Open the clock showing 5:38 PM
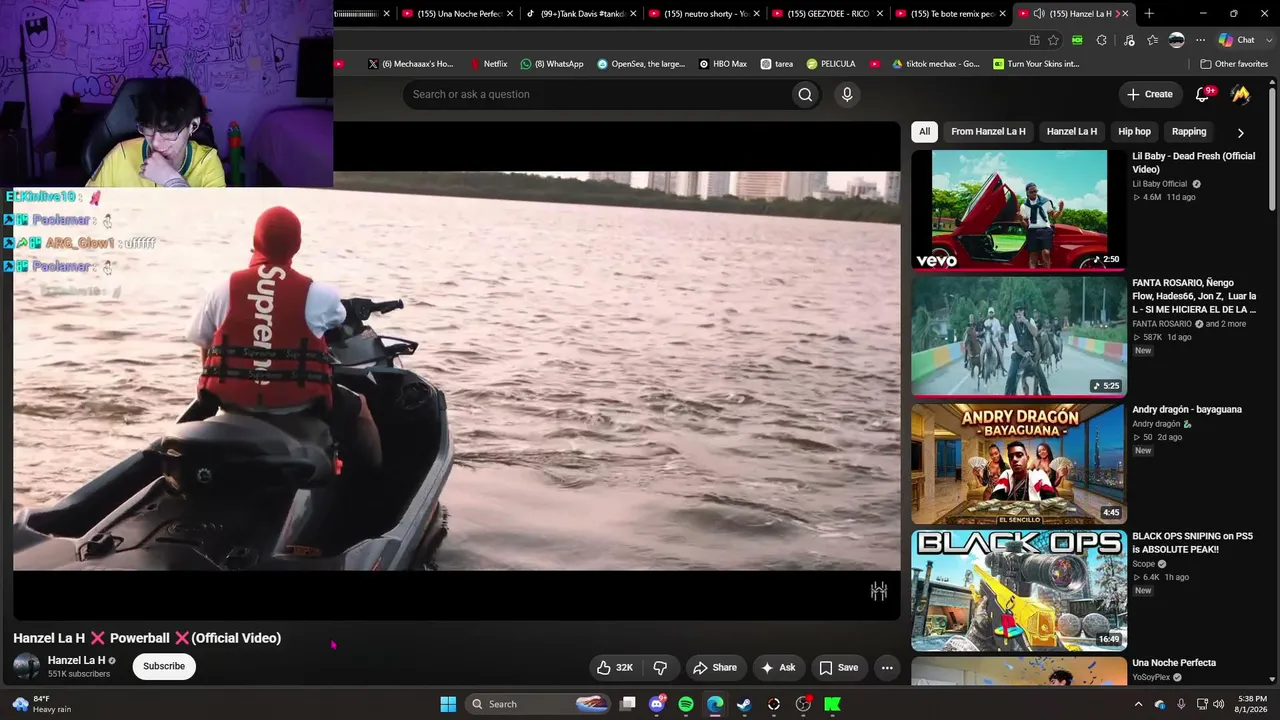 [1252, 704]
